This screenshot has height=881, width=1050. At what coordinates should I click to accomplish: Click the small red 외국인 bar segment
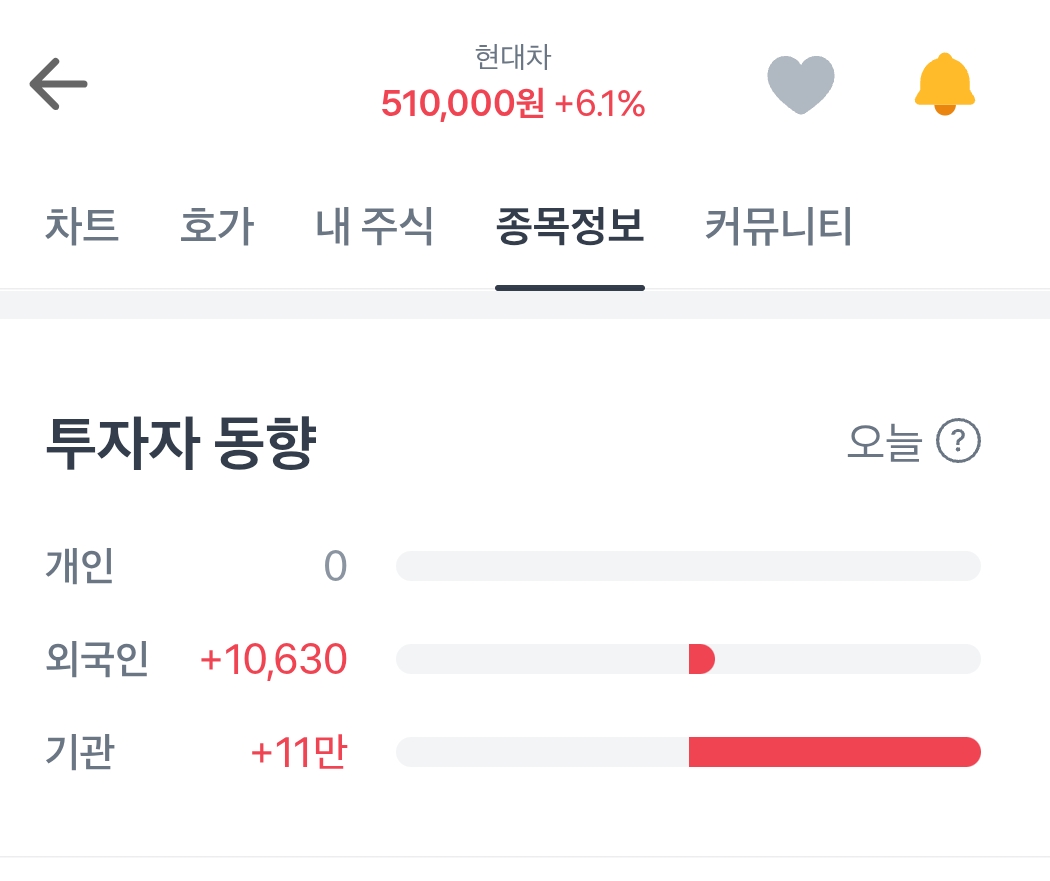click(x=701, y=659)
